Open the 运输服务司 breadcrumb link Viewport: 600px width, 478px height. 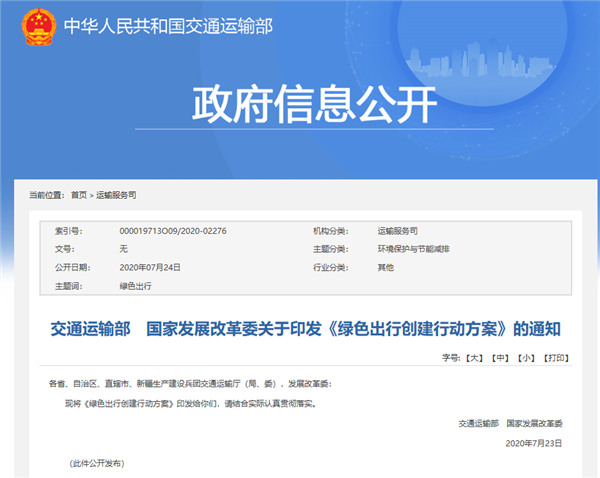[116, 195]
